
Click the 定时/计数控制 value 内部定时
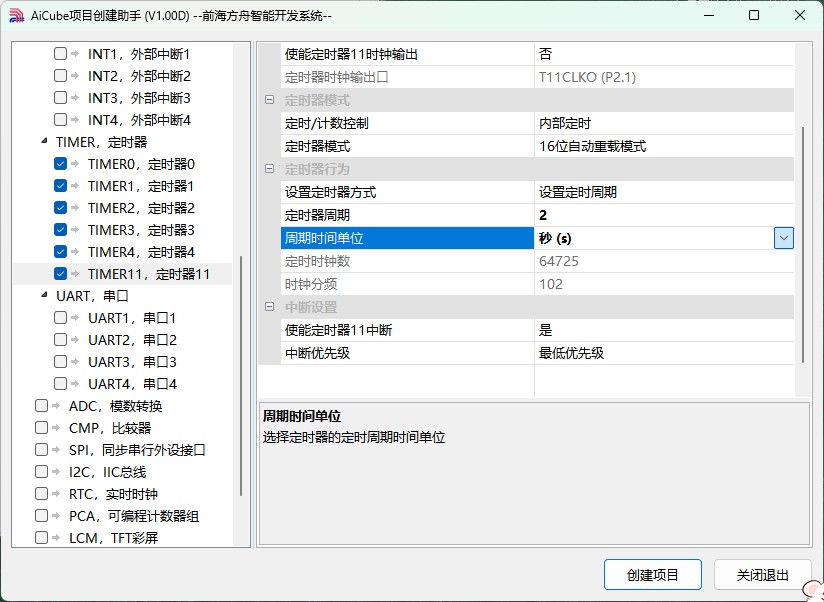(x=664, y=123)
